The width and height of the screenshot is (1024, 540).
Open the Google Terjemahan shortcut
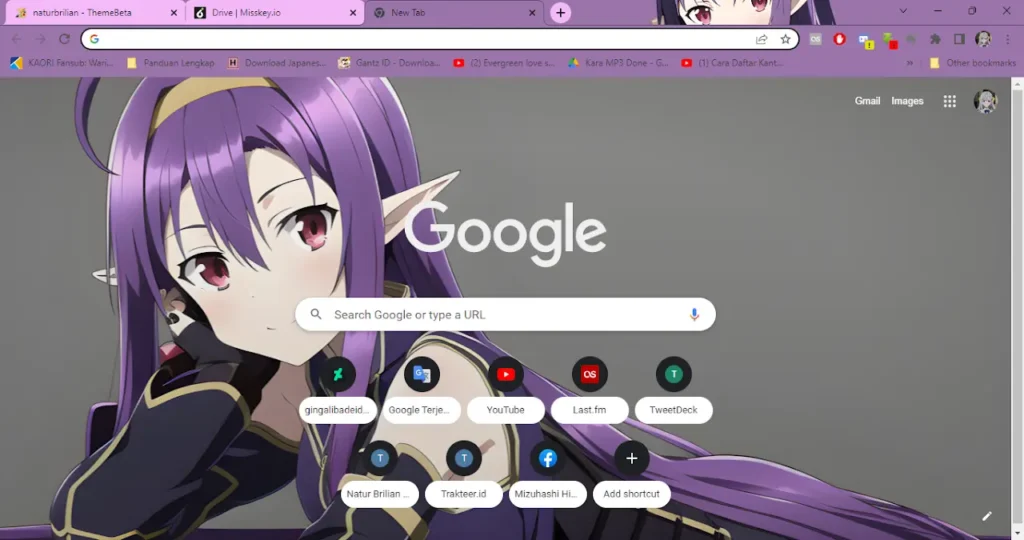pyautogui.click(x=421, y=390)
